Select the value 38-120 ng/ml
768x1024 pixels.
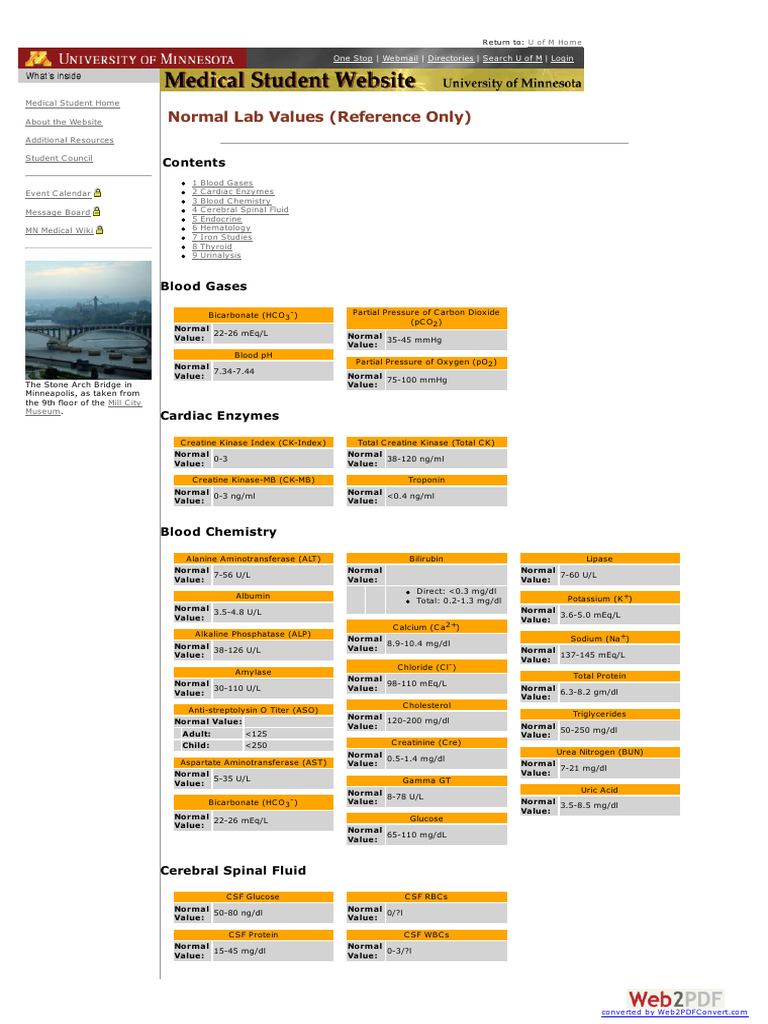[x=416, y=459]
